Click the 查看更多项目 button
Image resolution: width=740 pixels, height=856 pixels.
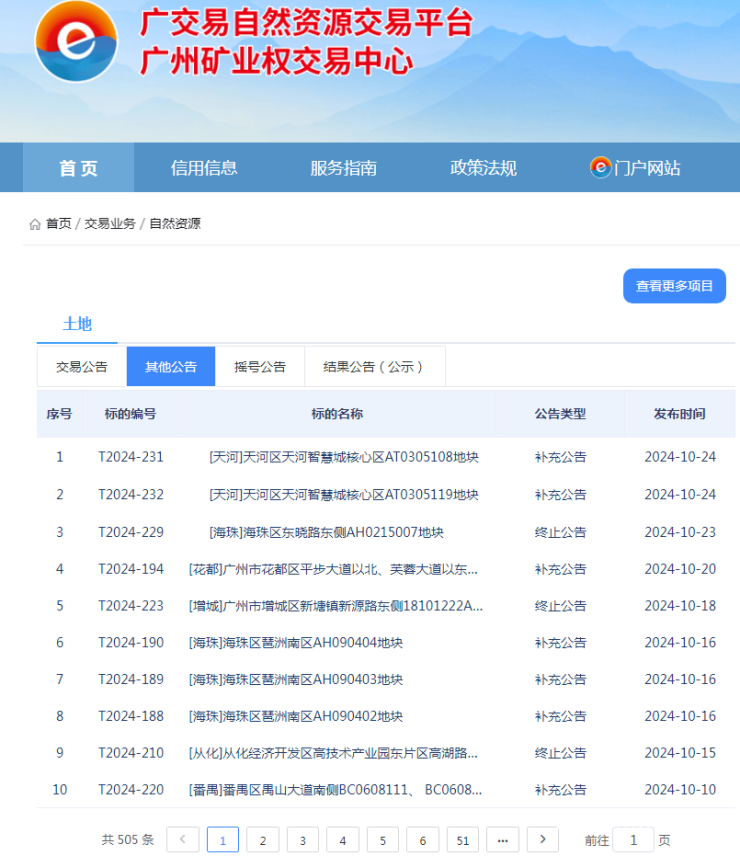[x=674, y=286]
